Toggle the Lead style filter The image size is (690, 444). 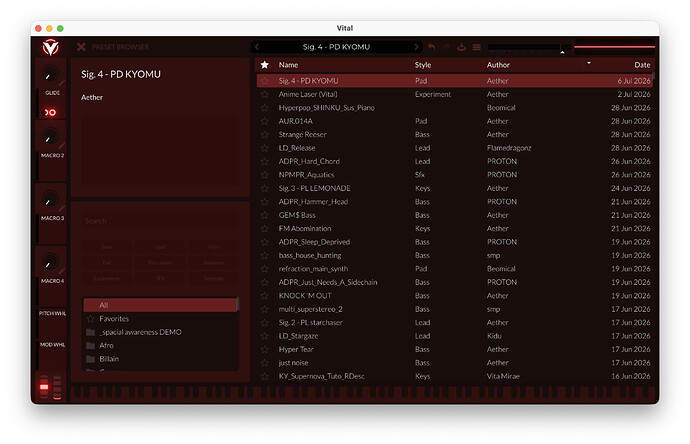pos(160,247)
